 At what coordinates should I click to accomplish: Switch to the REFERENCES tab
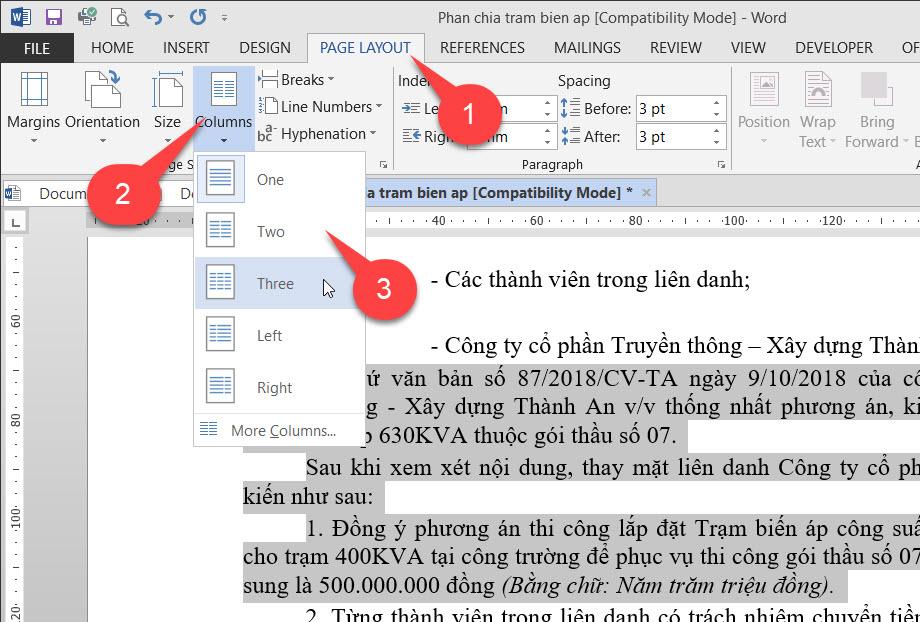coord(482,47)
